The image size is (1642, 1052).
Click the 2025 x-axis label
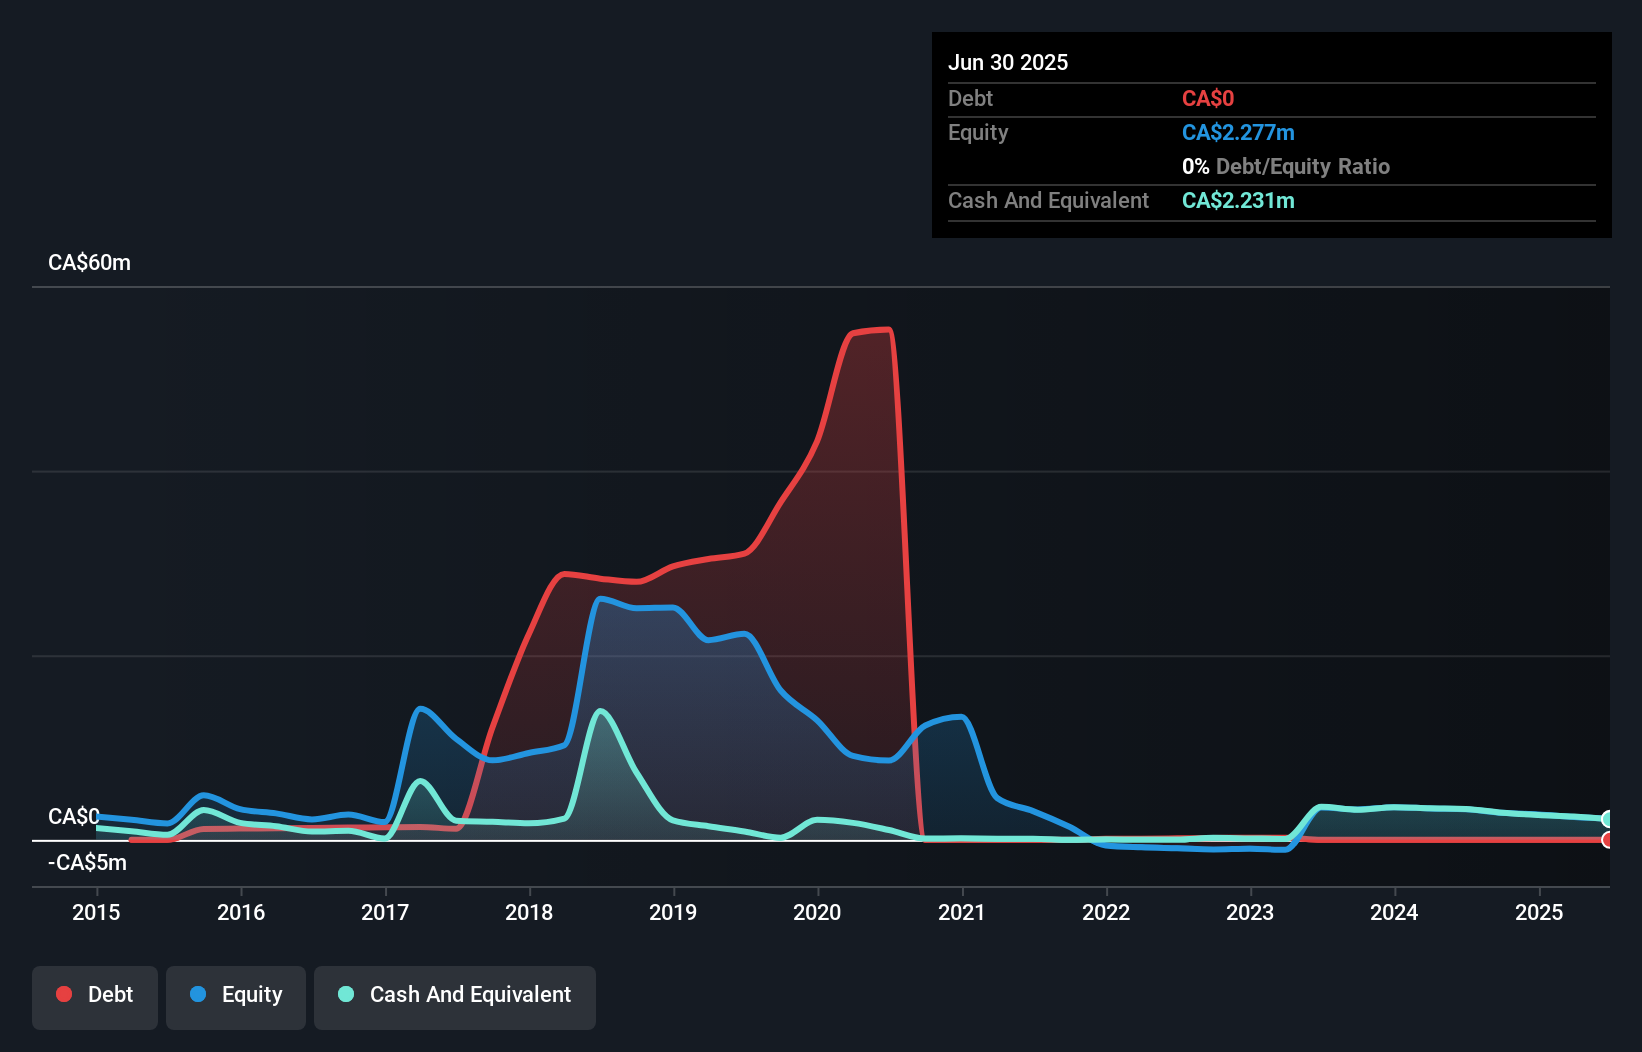point(1539,912)
